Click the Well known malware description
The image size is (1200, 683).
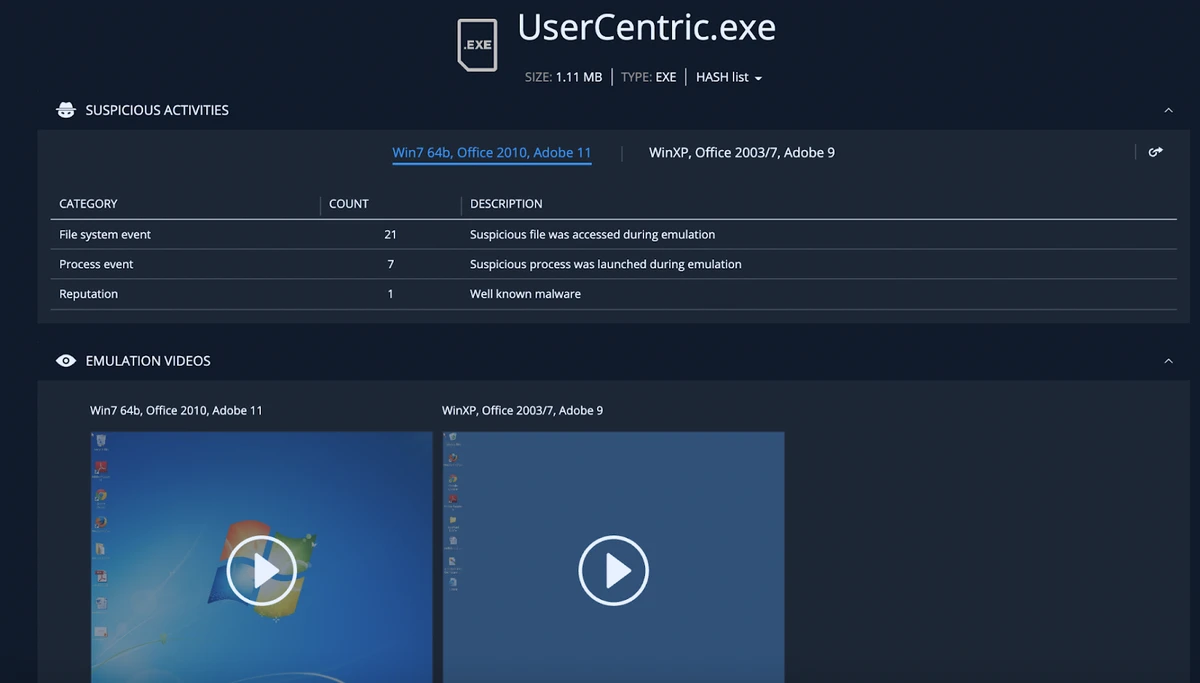coord(525,295)
